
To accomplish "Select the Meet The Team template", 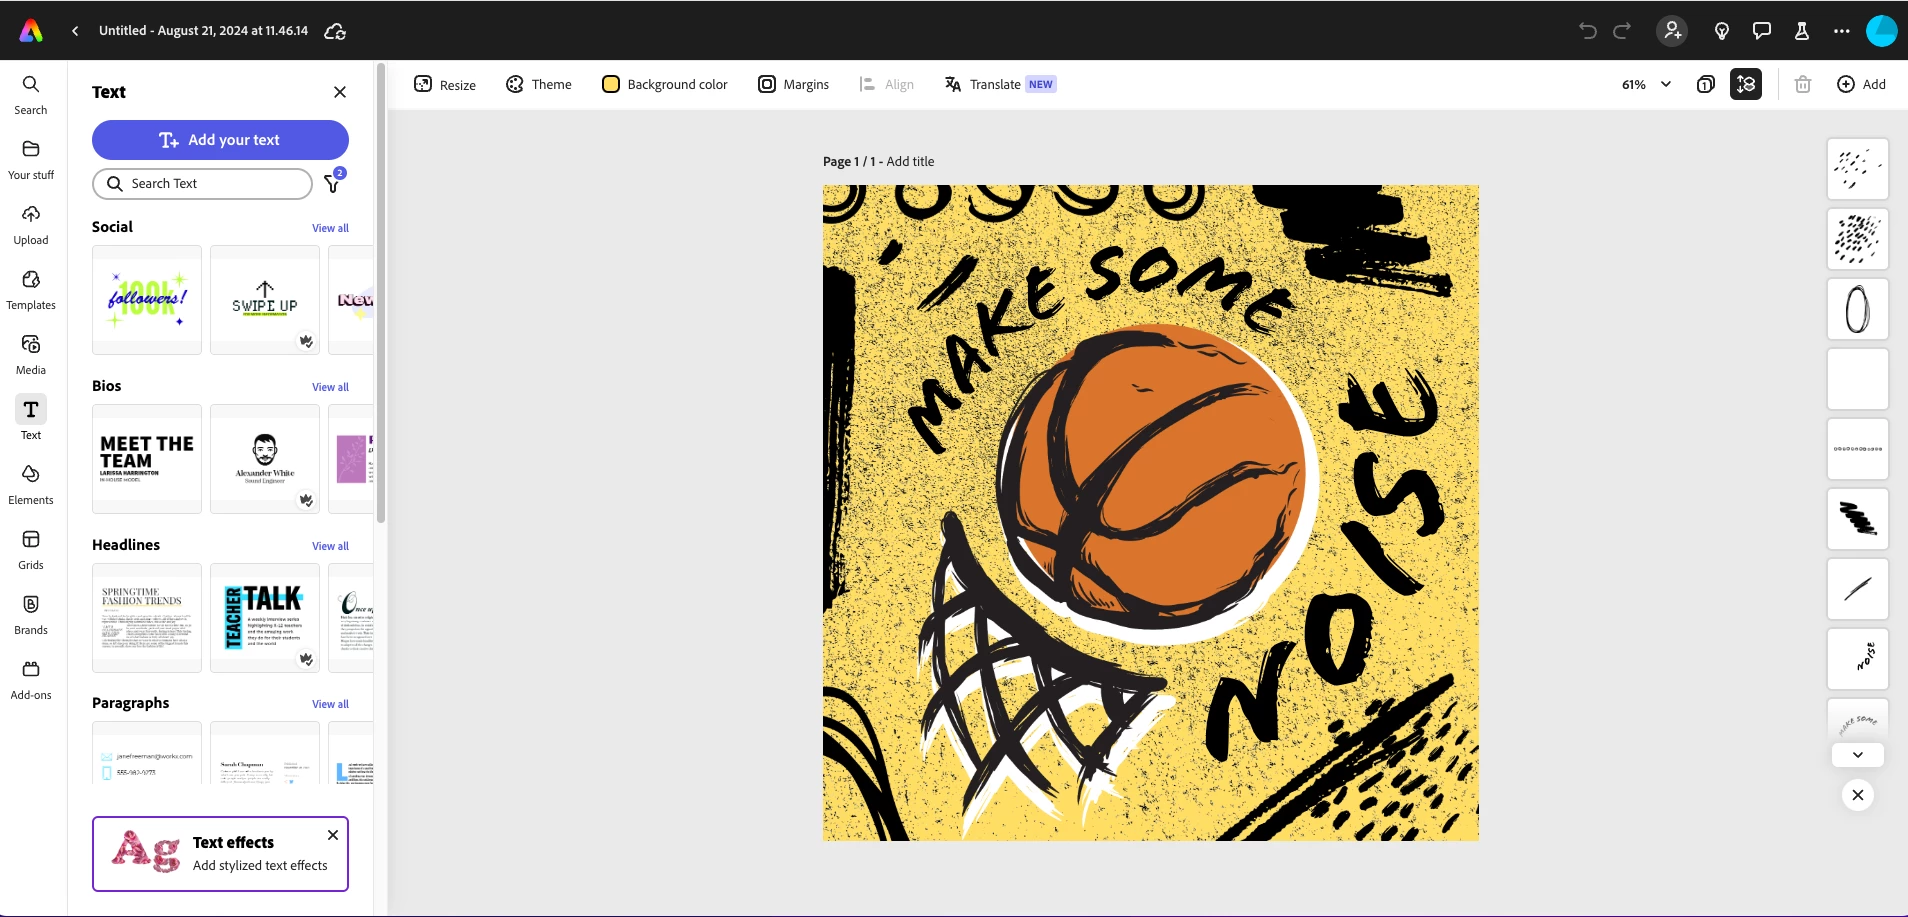I will (x=147, y=459).
